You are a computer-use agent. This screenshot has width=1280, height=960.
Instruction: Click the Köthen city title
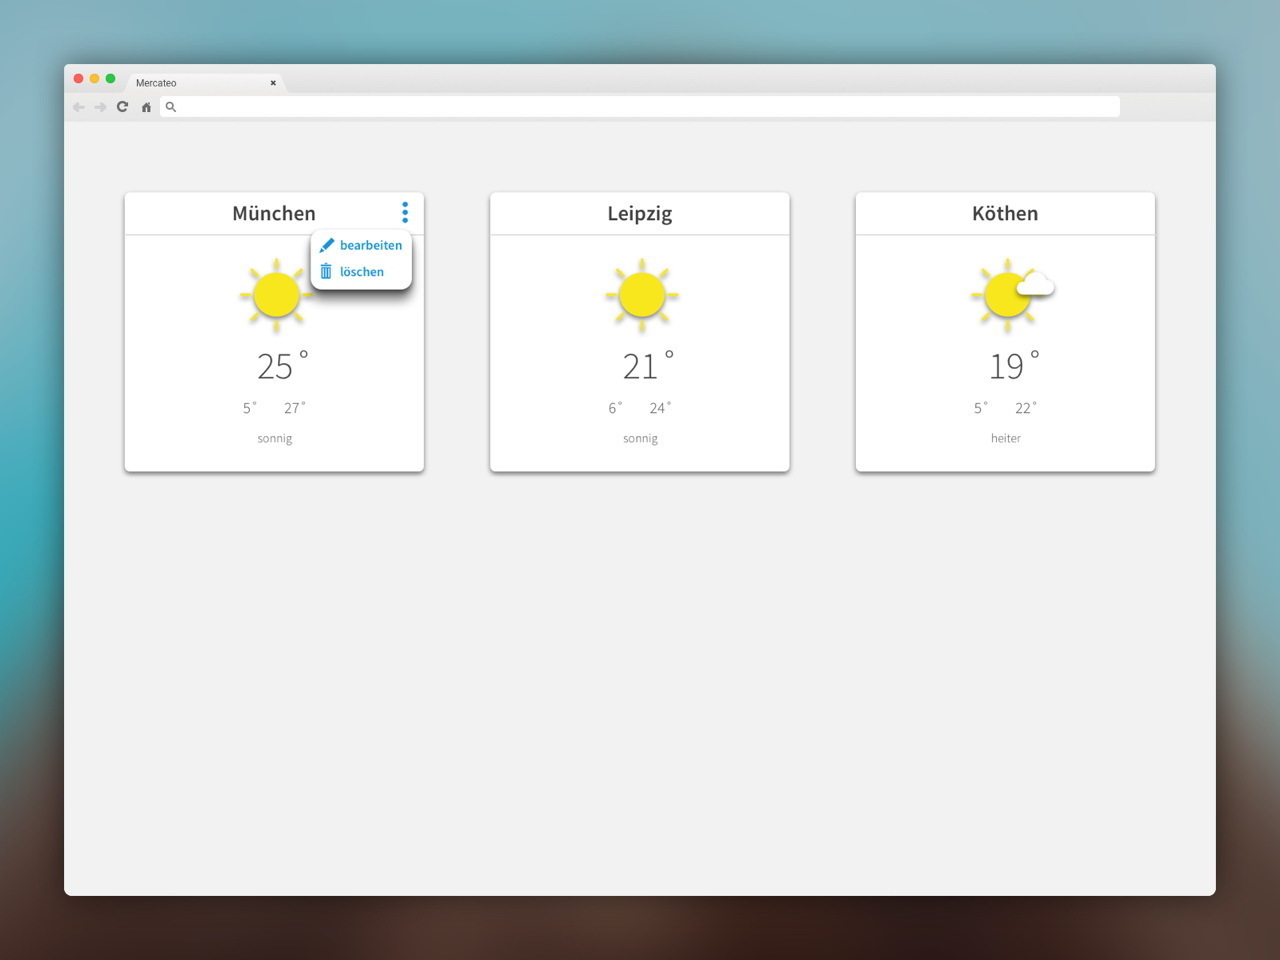coord(1005,213)
